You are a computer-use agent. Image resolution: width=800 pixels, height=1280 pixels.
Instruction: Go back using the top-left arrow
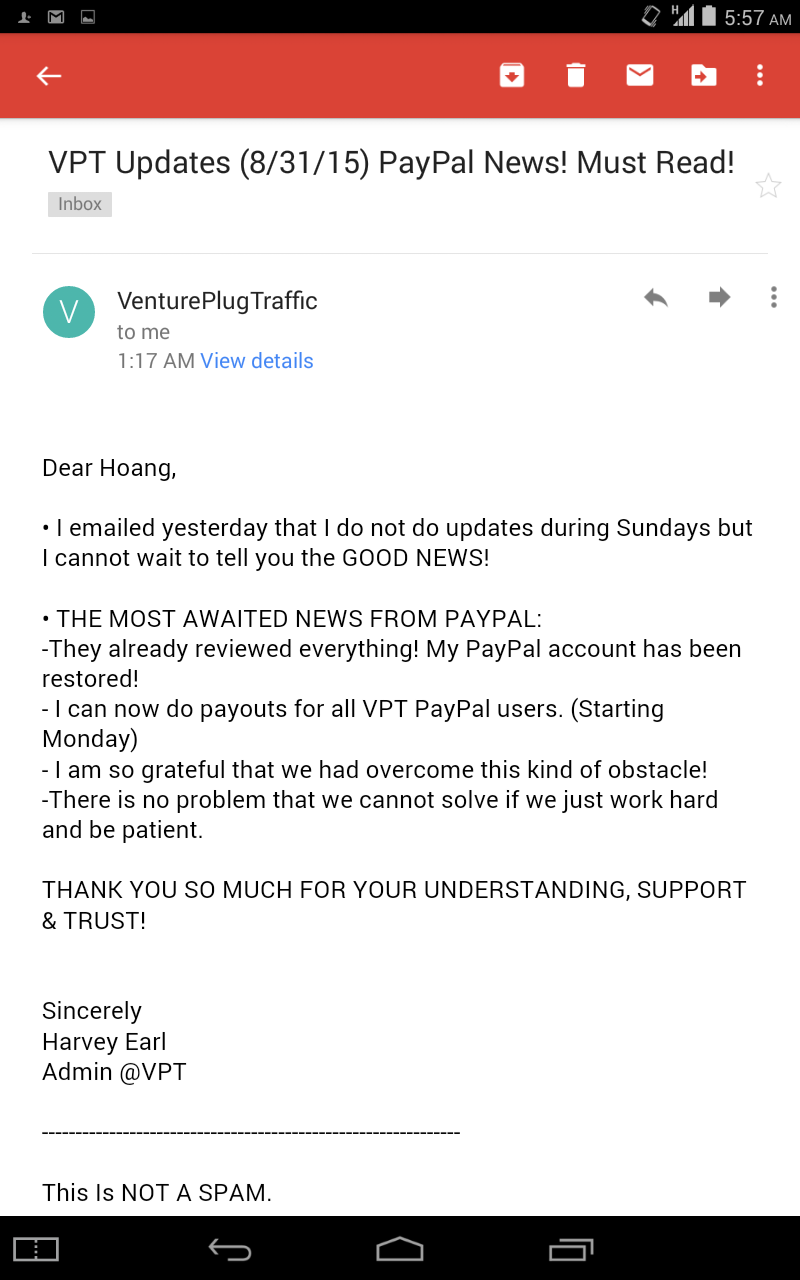(49, 76)
